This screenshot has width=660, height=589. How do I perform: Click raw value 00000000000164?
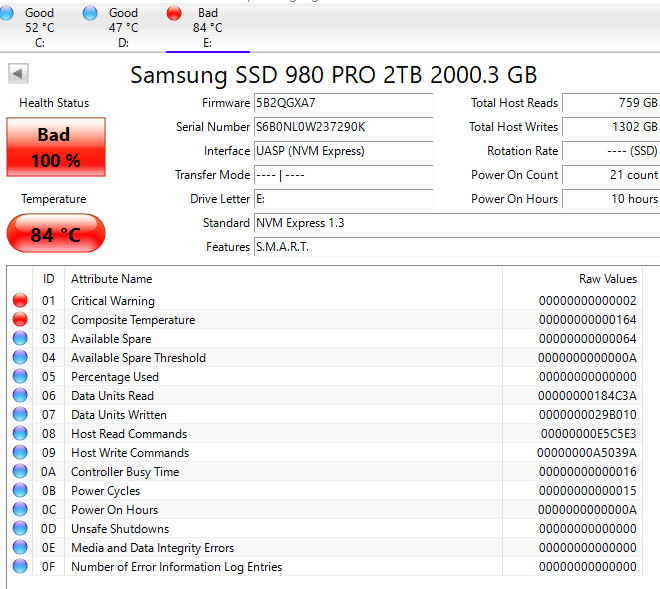(x=588, y=320)
